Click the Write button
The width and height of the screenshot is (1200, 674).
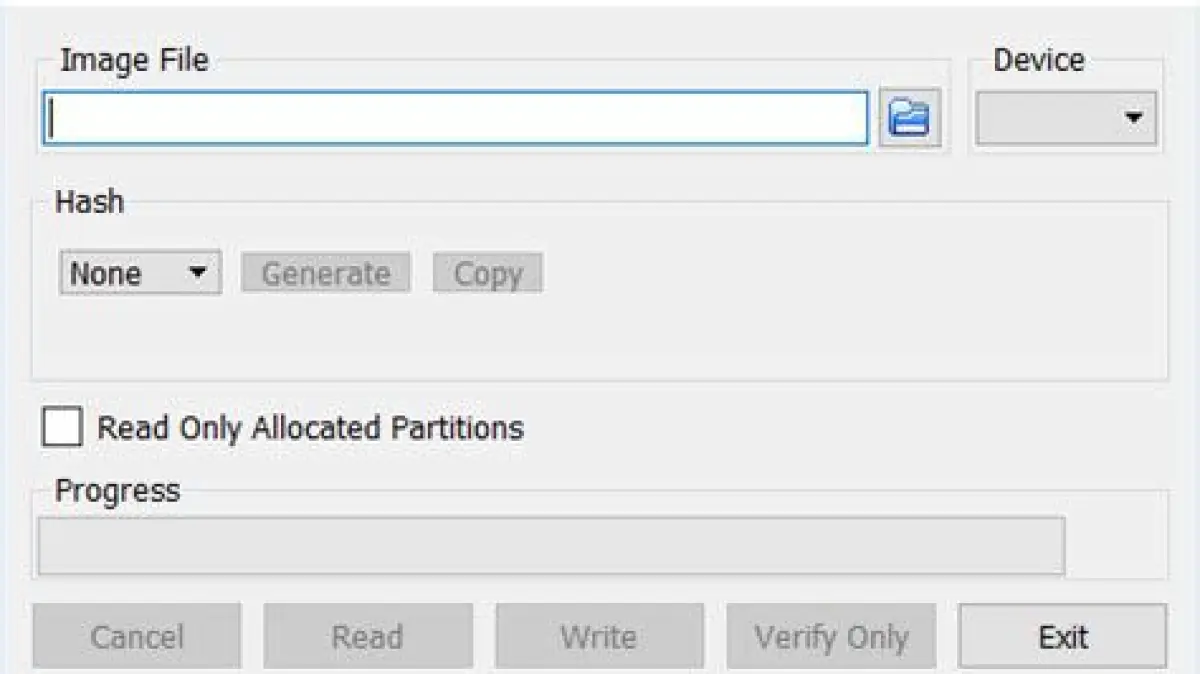[x=598, y=636]
